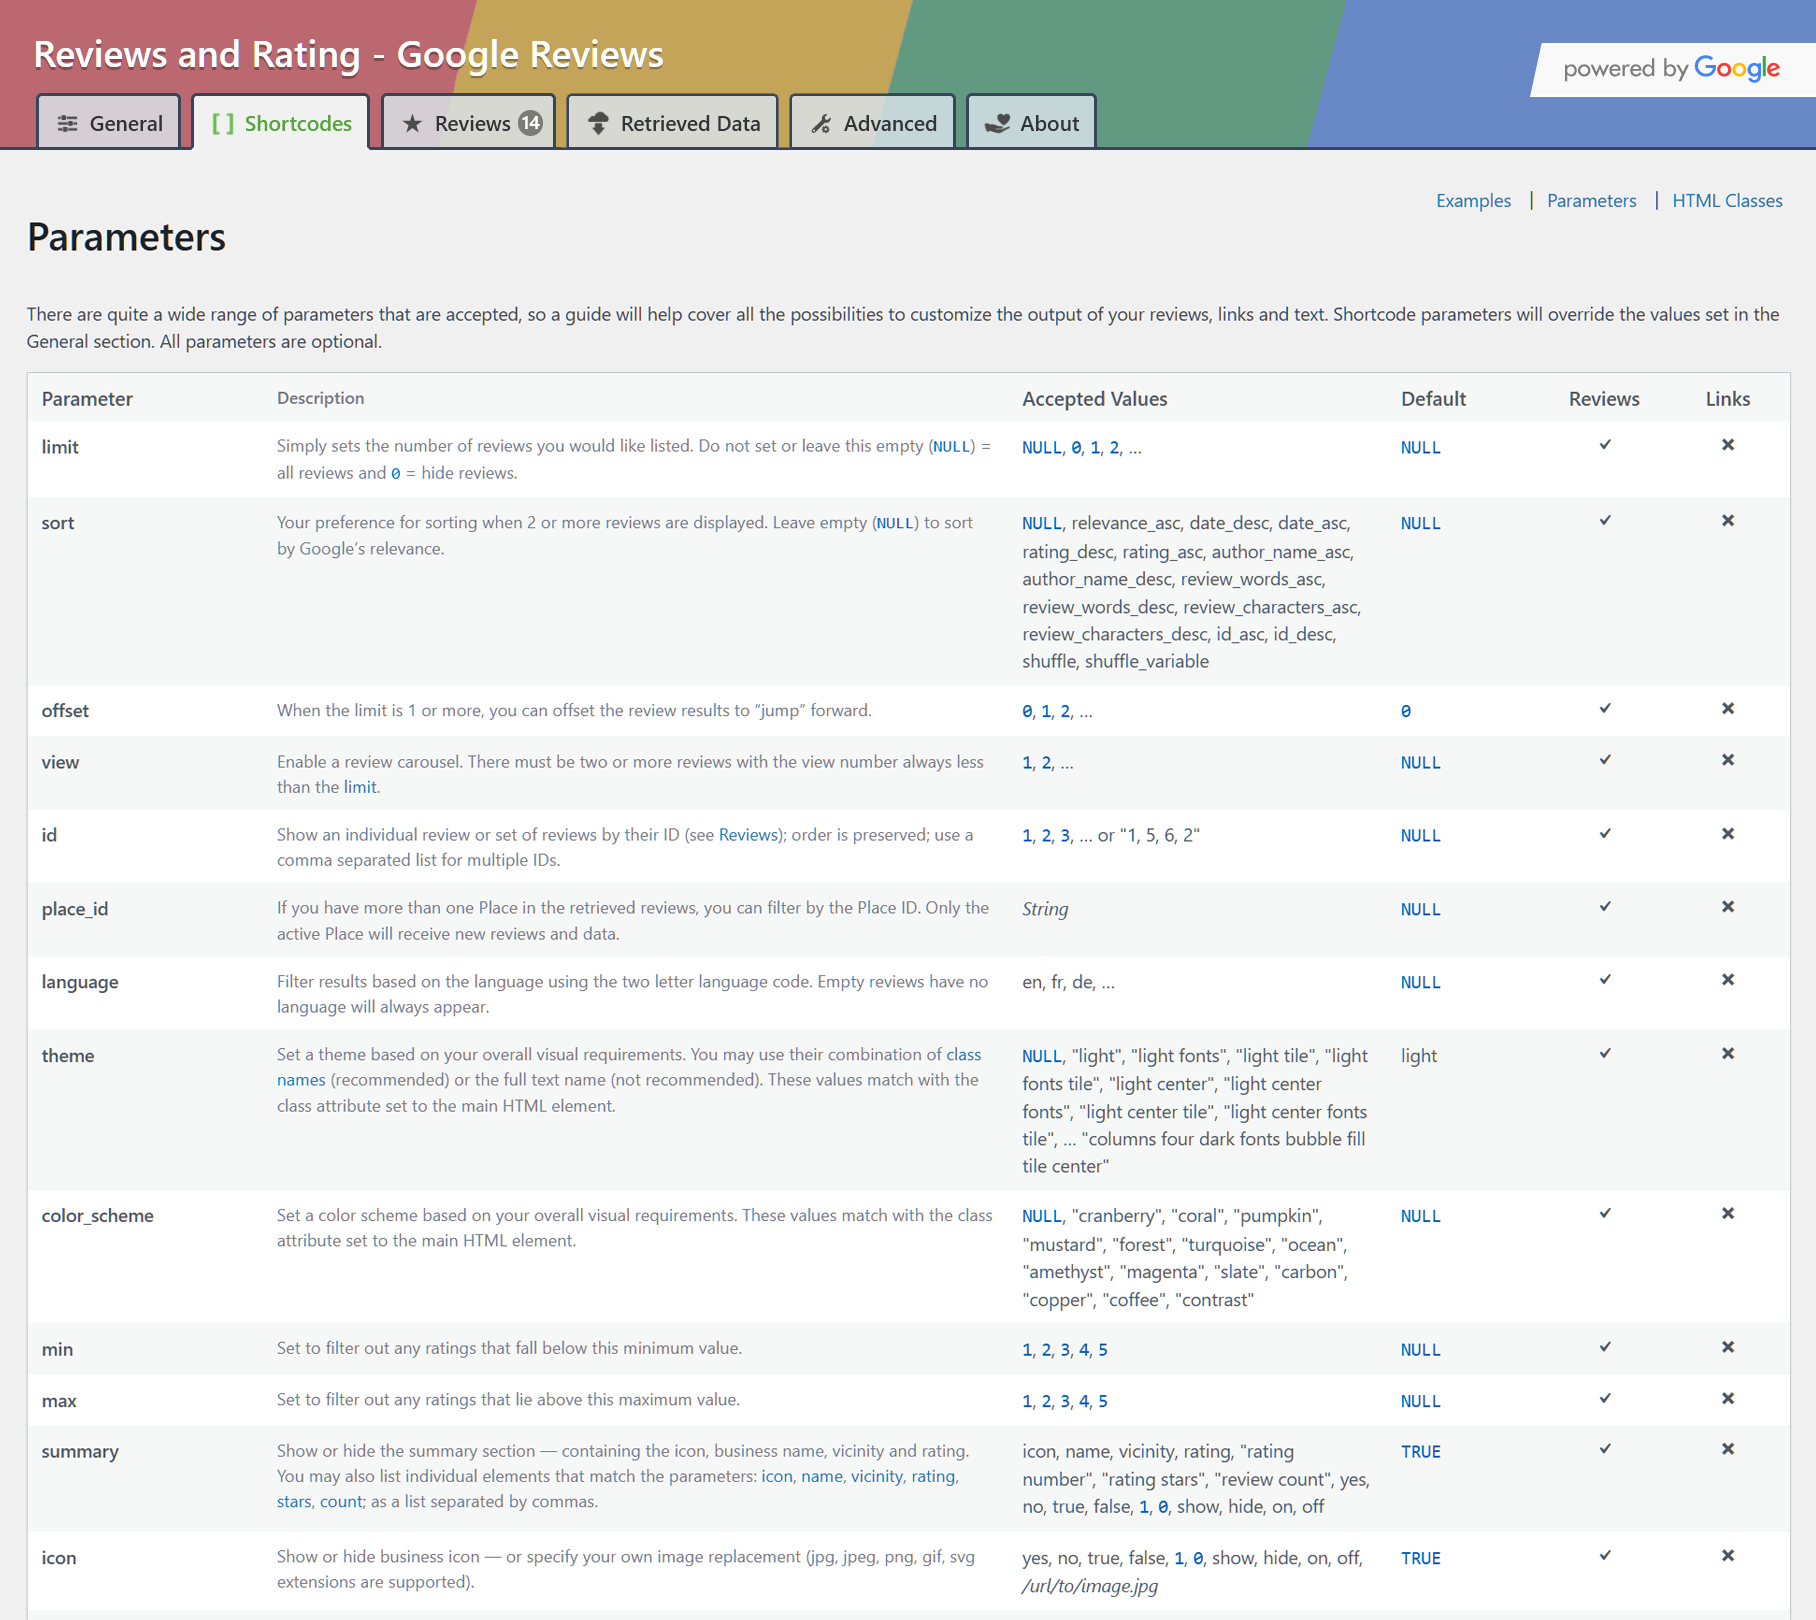1816x1620 pixels.
Task: Click the Links cross in summary row
Action: coord(1728,1449)
